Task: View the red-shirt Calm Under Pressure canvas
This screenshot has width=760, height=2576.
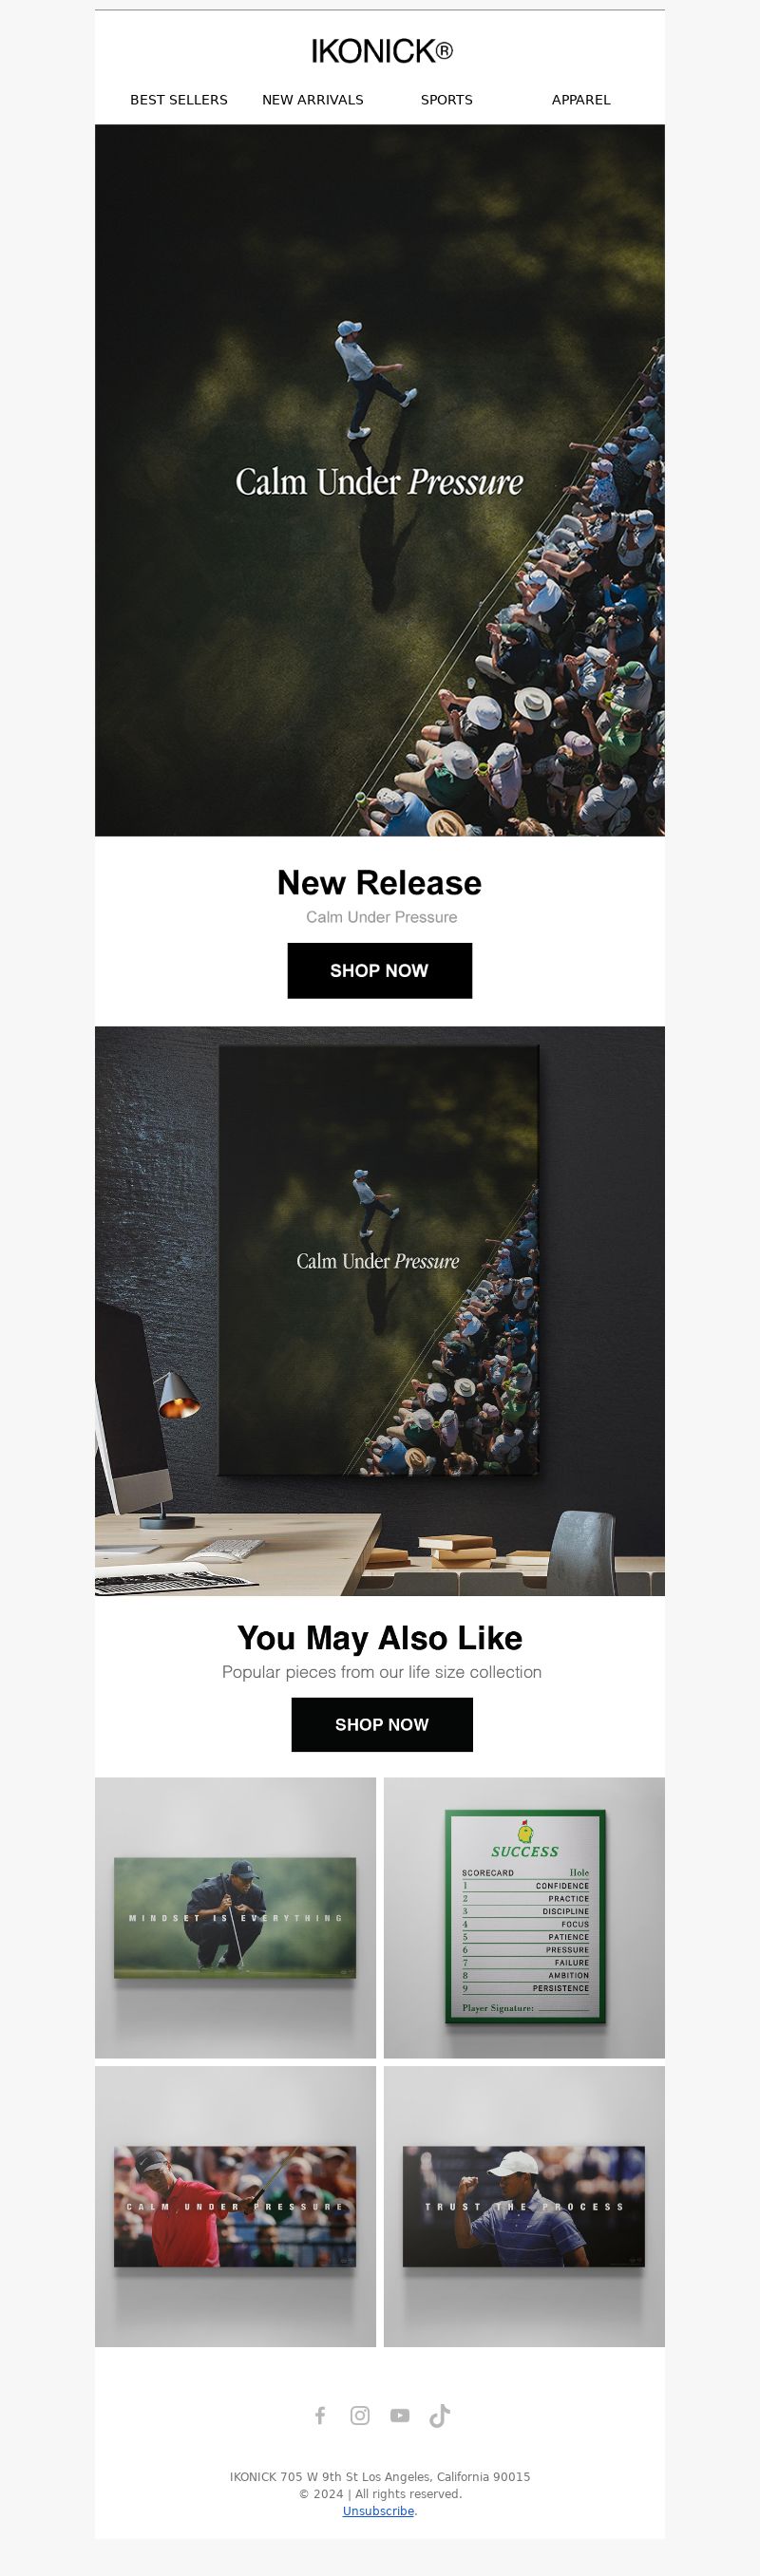Action: 235,2206
